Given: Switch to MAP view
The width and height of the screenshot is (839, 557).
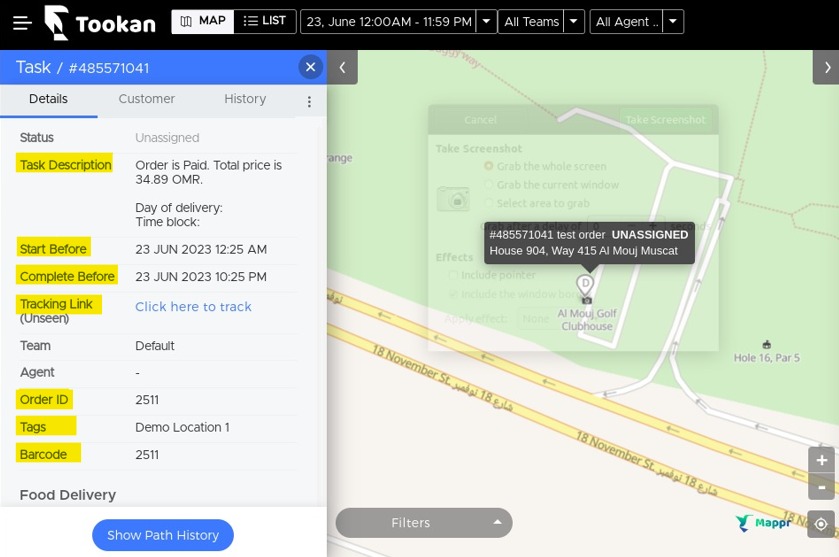Looking at the screenshot, I should point(203,21).
